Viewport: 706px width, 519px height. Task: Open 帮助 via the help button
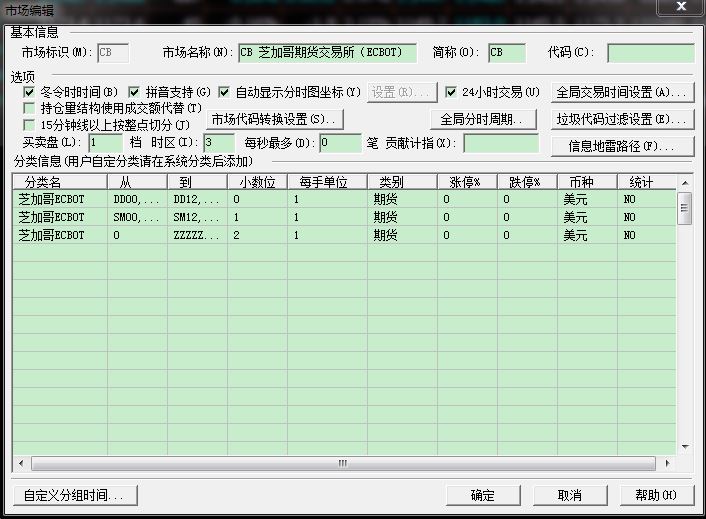point(655,495)
